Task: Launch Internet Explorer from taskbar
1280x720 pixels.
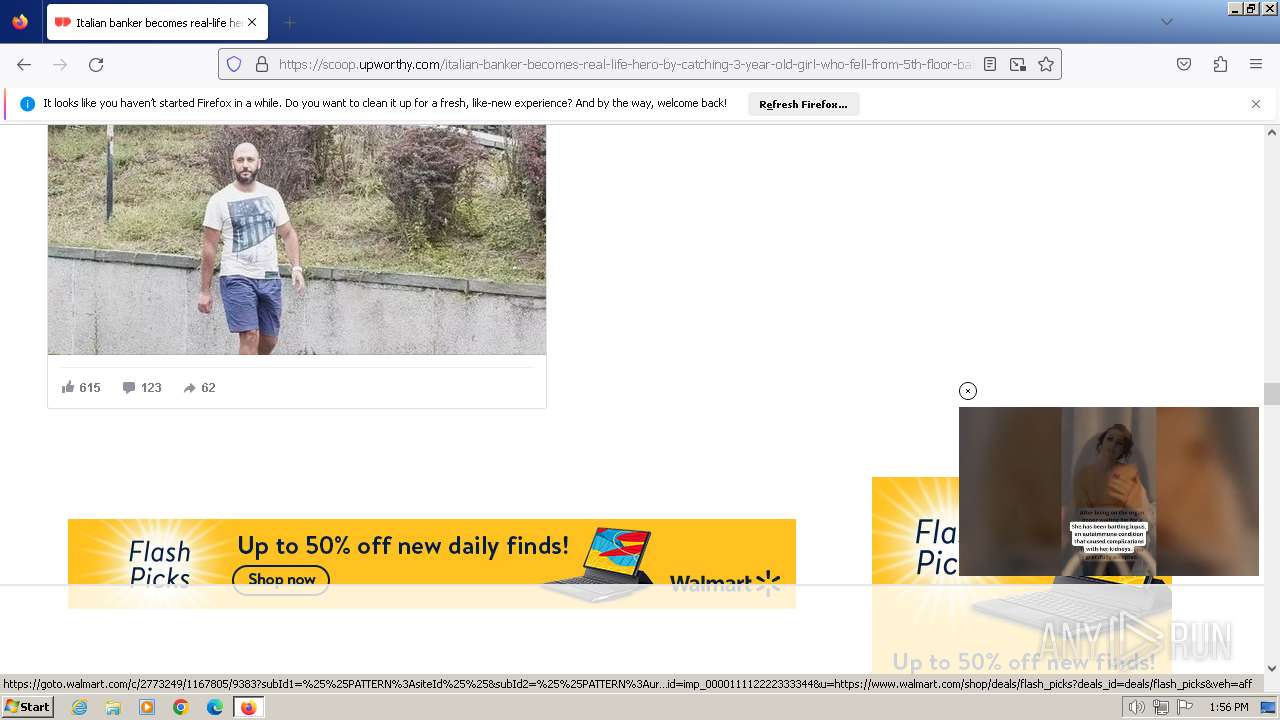Action: tap(79, 707)
